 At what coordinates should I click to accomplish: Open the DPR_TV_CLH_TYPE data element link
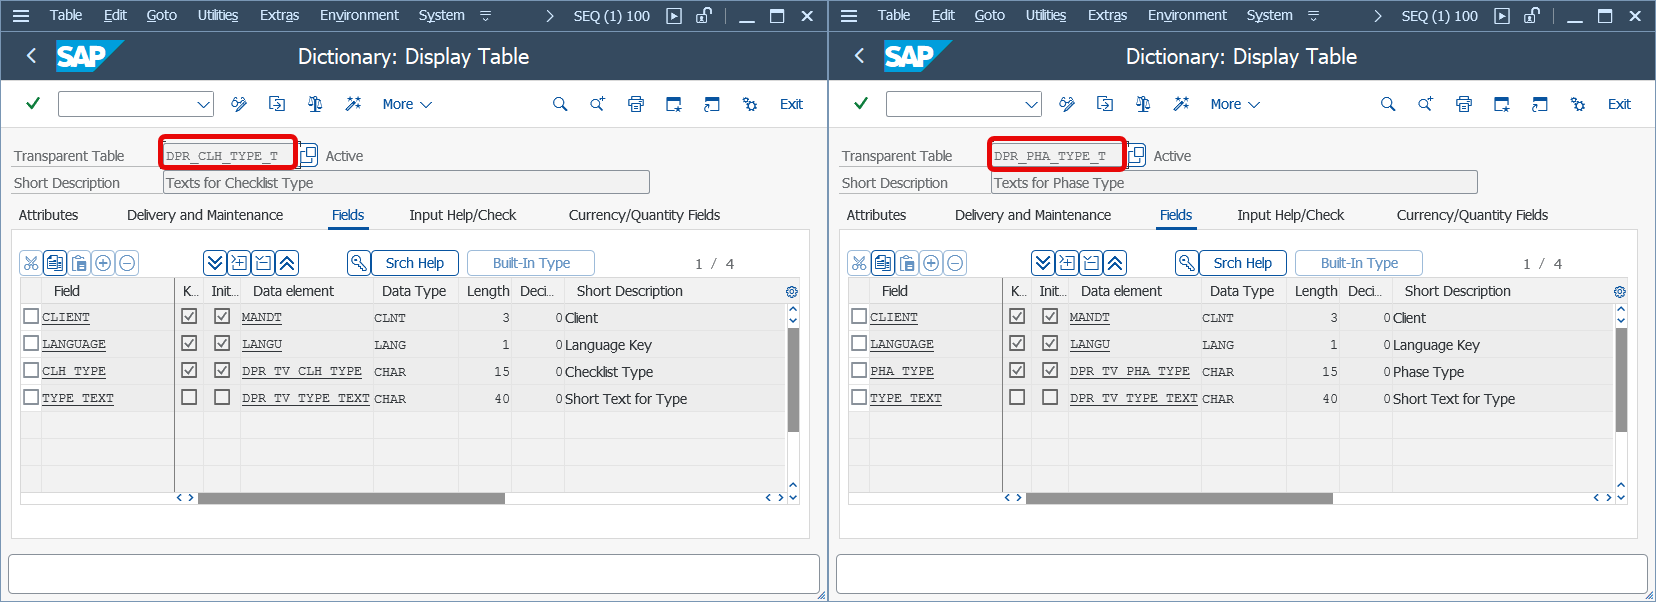click(301, 371)
